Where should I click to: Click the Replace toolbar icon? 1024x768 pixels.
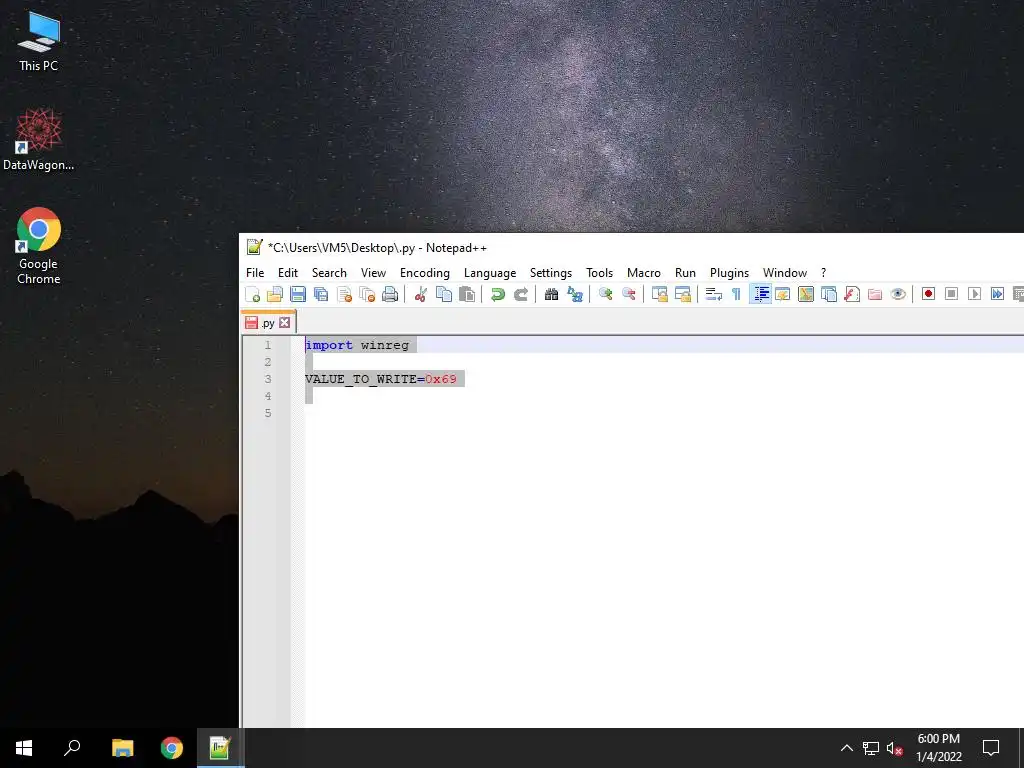(575, 294)
